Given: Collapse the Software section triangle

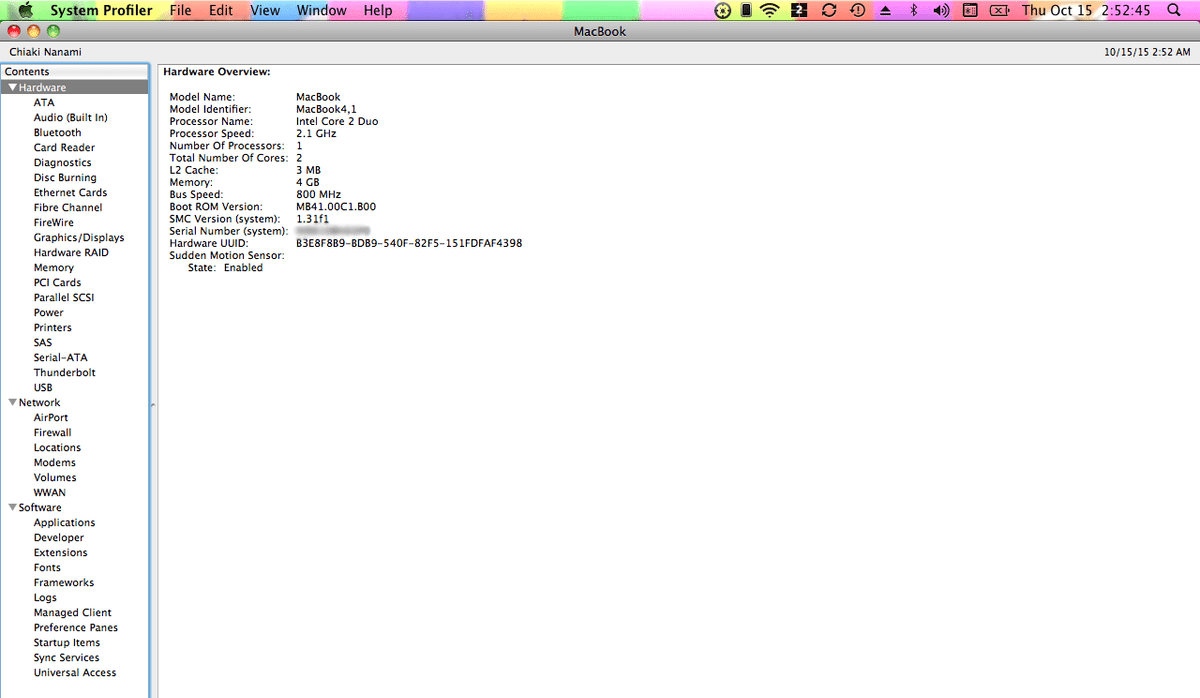Looking at the screenshot, I should point(12,508).
